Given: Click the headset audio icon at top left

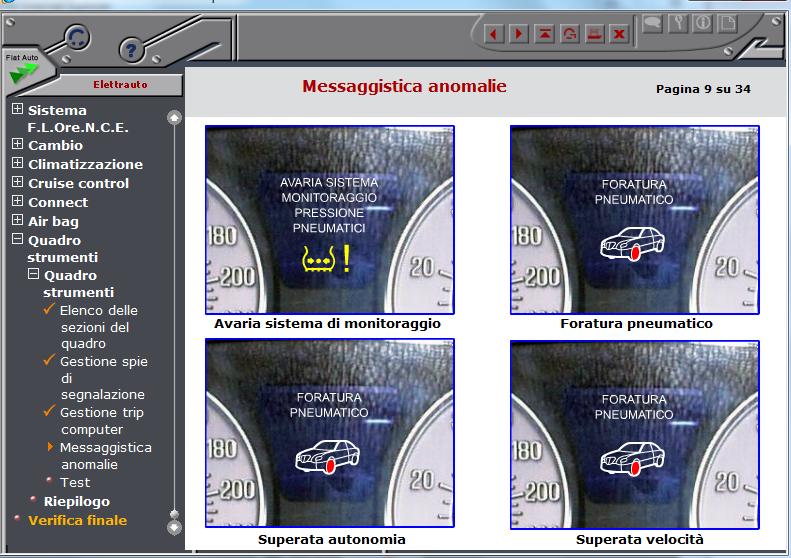Looking at the screenshot, I should point(77,38).
